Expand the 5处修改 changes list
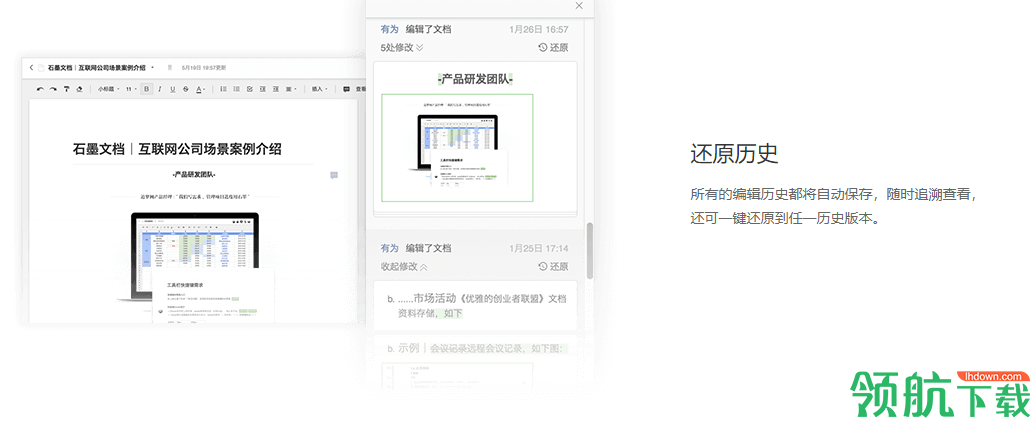 [402, 47]
